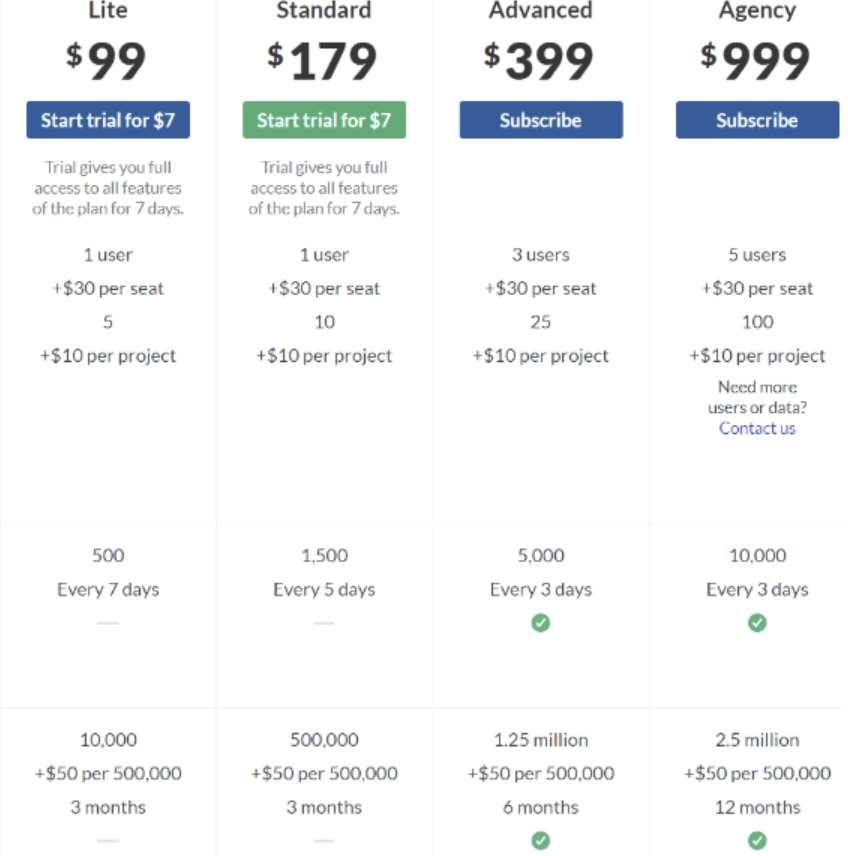Subscribe to the Advanced $399 plan

541,120
